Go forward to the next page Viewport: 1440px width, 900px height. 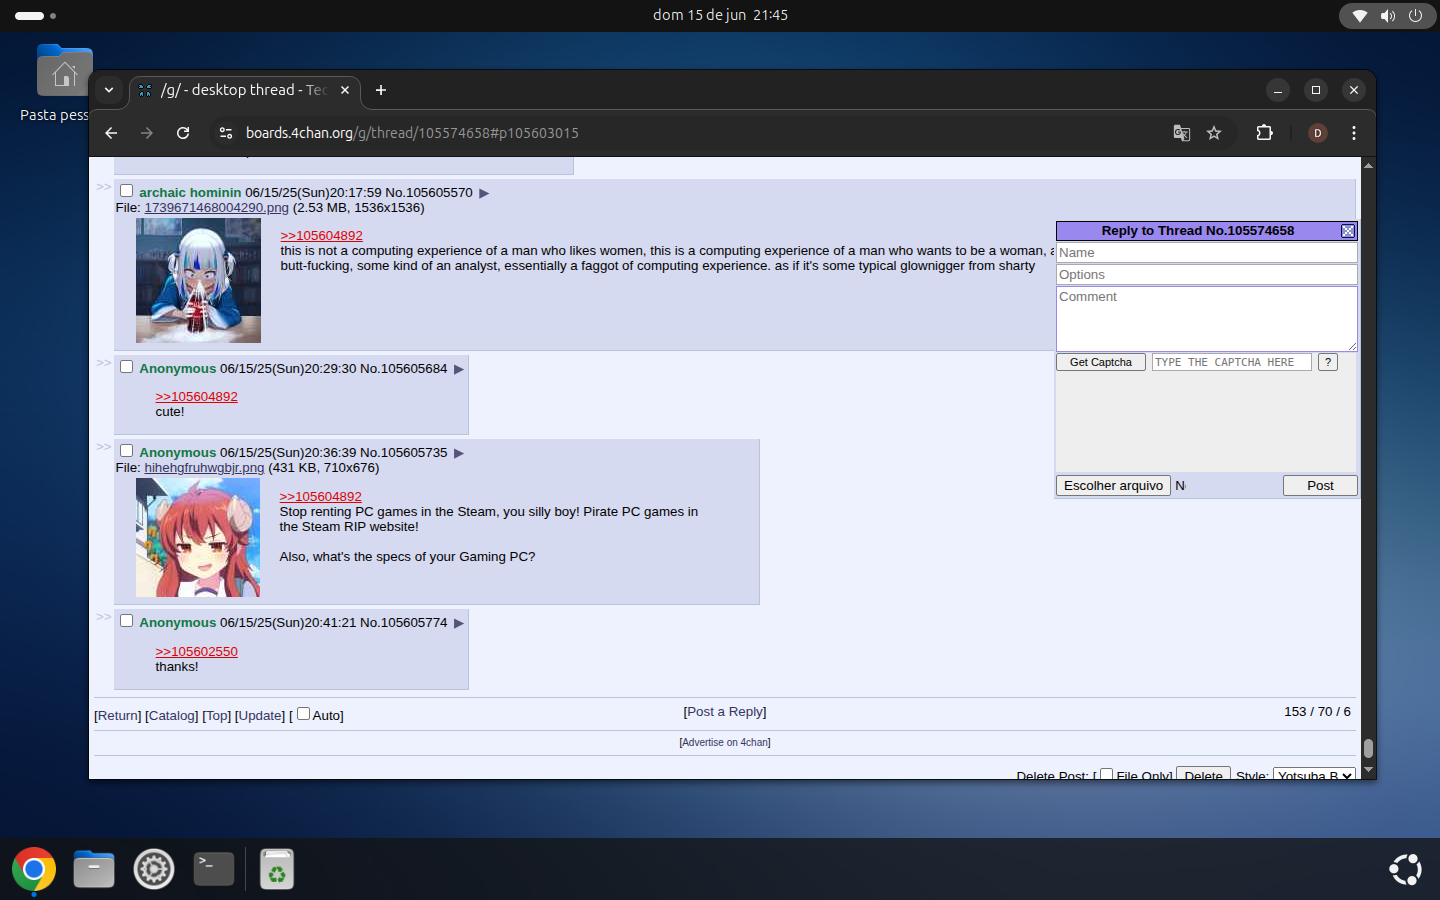point(147,133)
